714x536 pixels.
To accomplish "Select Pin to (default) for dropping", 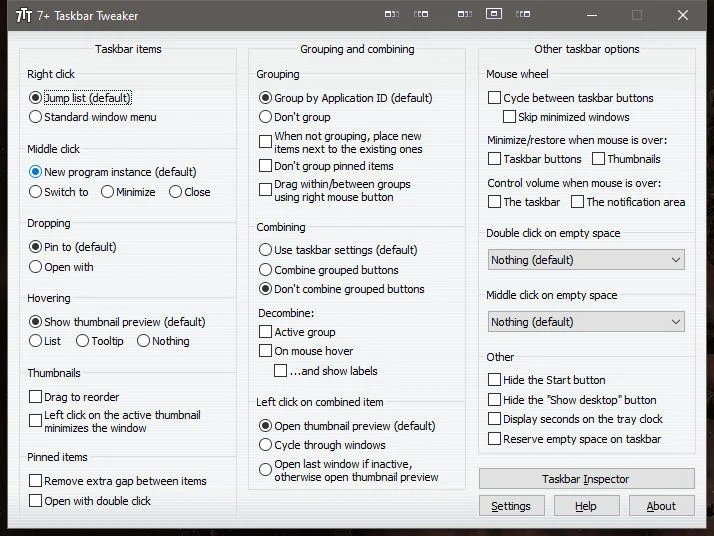I will (x=72, y=247).
